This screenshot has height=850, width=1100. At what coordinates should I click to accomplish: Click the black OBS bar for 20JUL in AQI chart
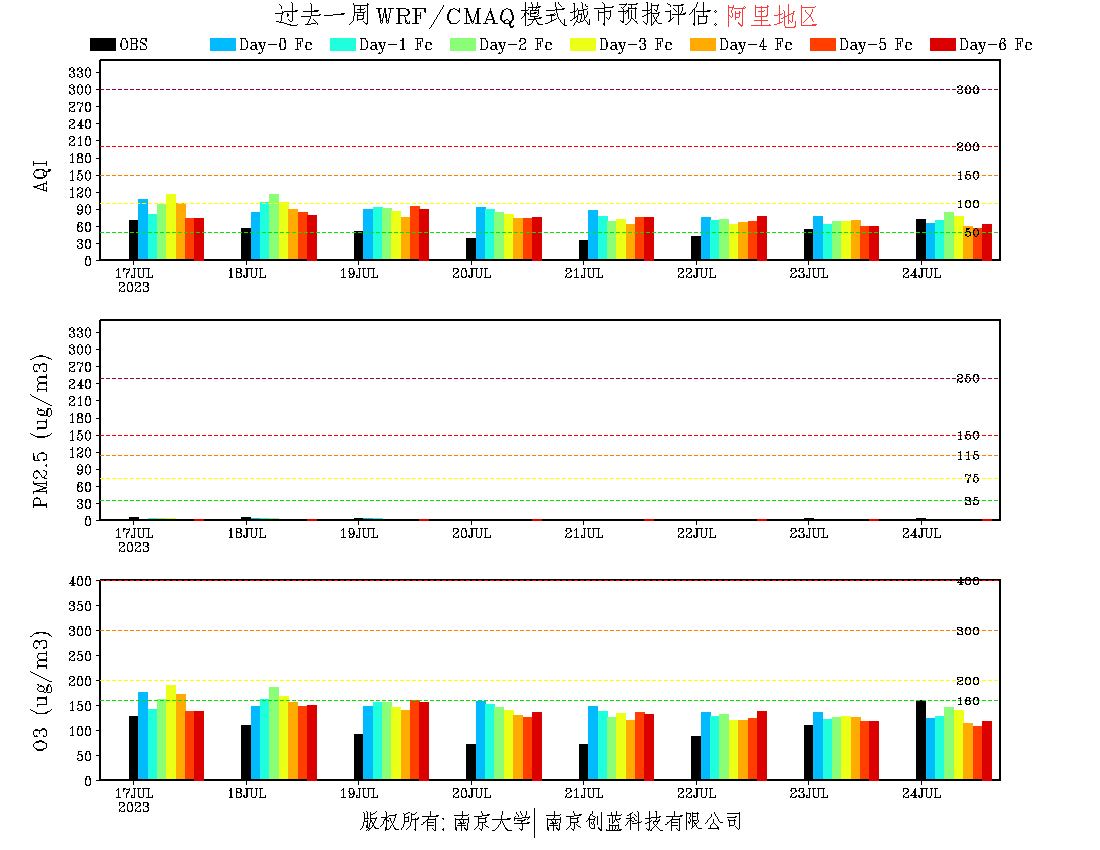[471, 249]
